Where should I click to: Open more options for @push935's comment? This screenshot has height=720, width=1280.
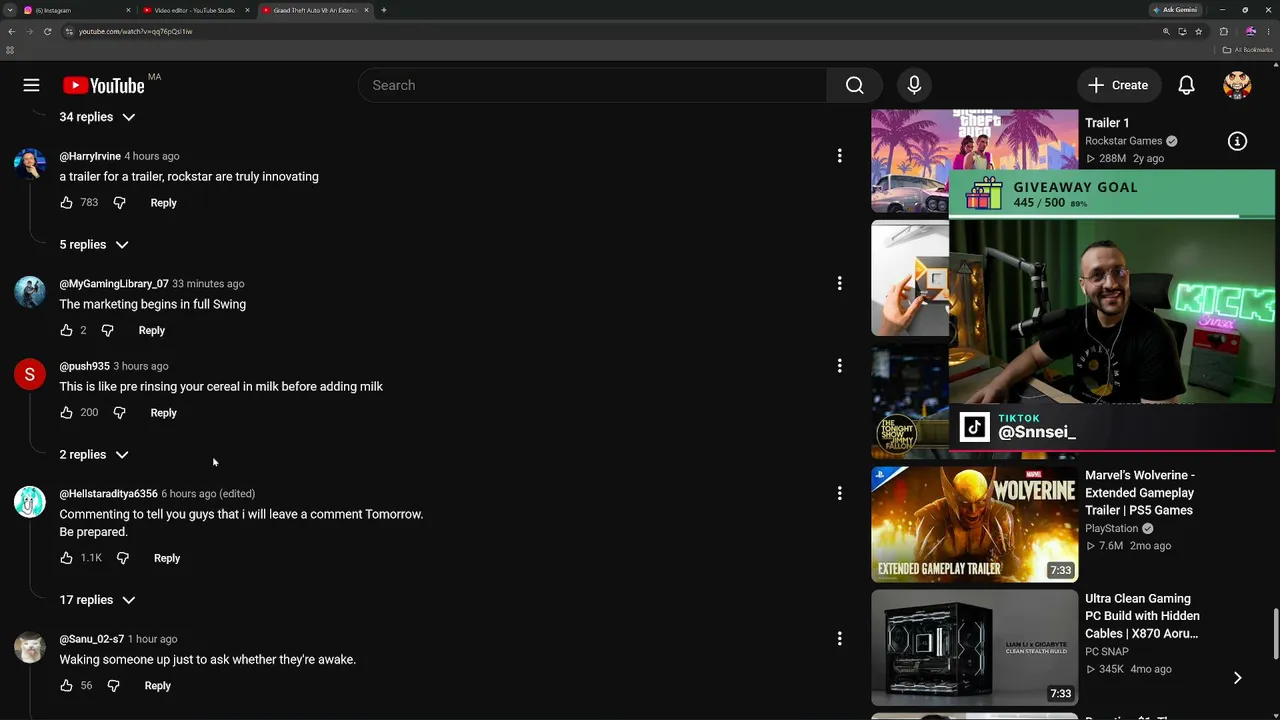click(839, 366)
